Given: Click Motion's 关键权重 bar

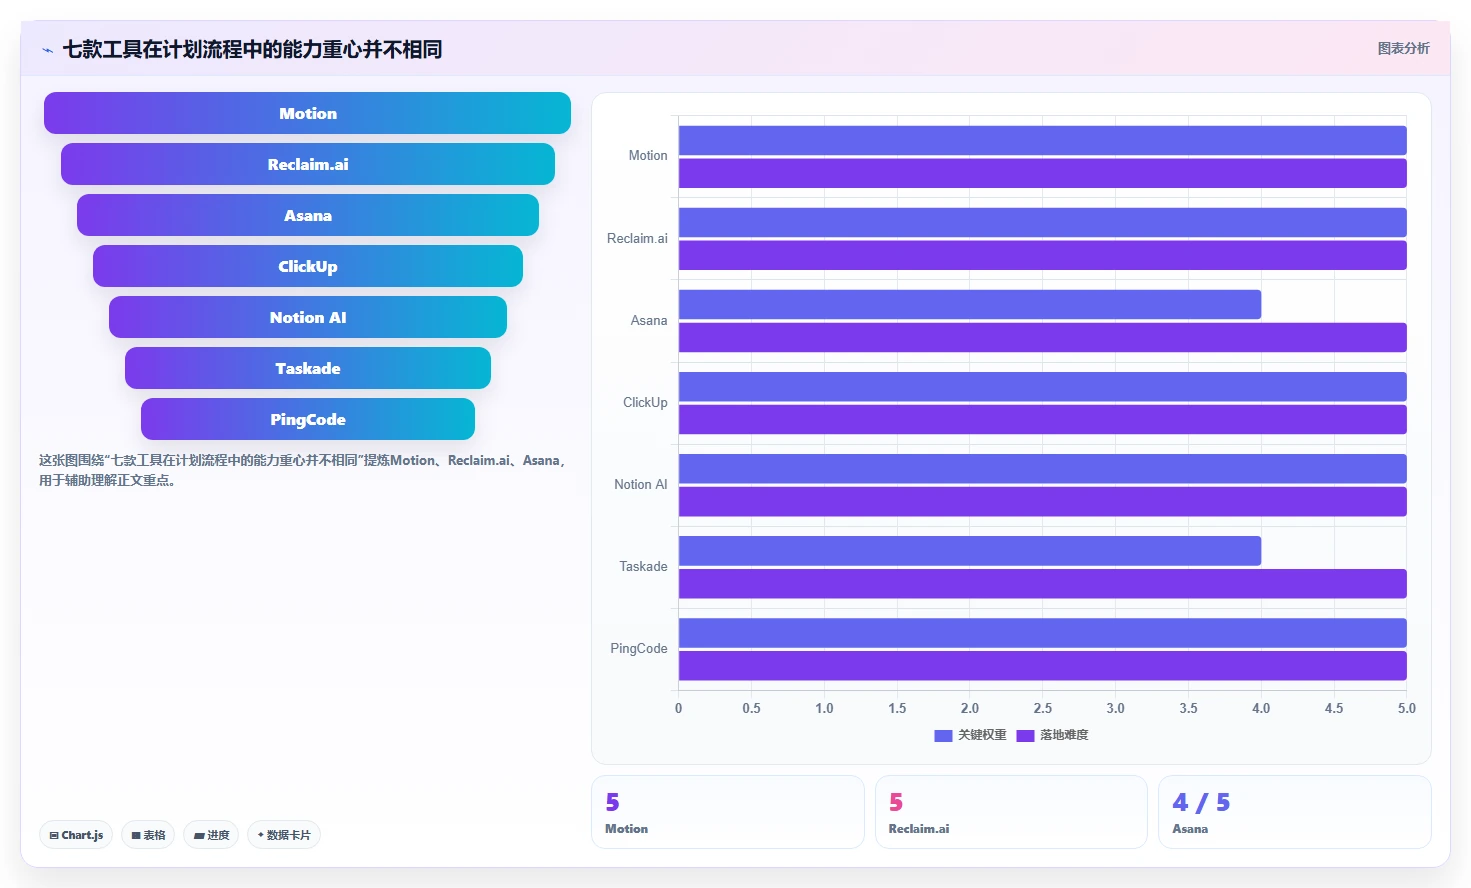Looking at the screenshot, I should tap(1042, 140).
